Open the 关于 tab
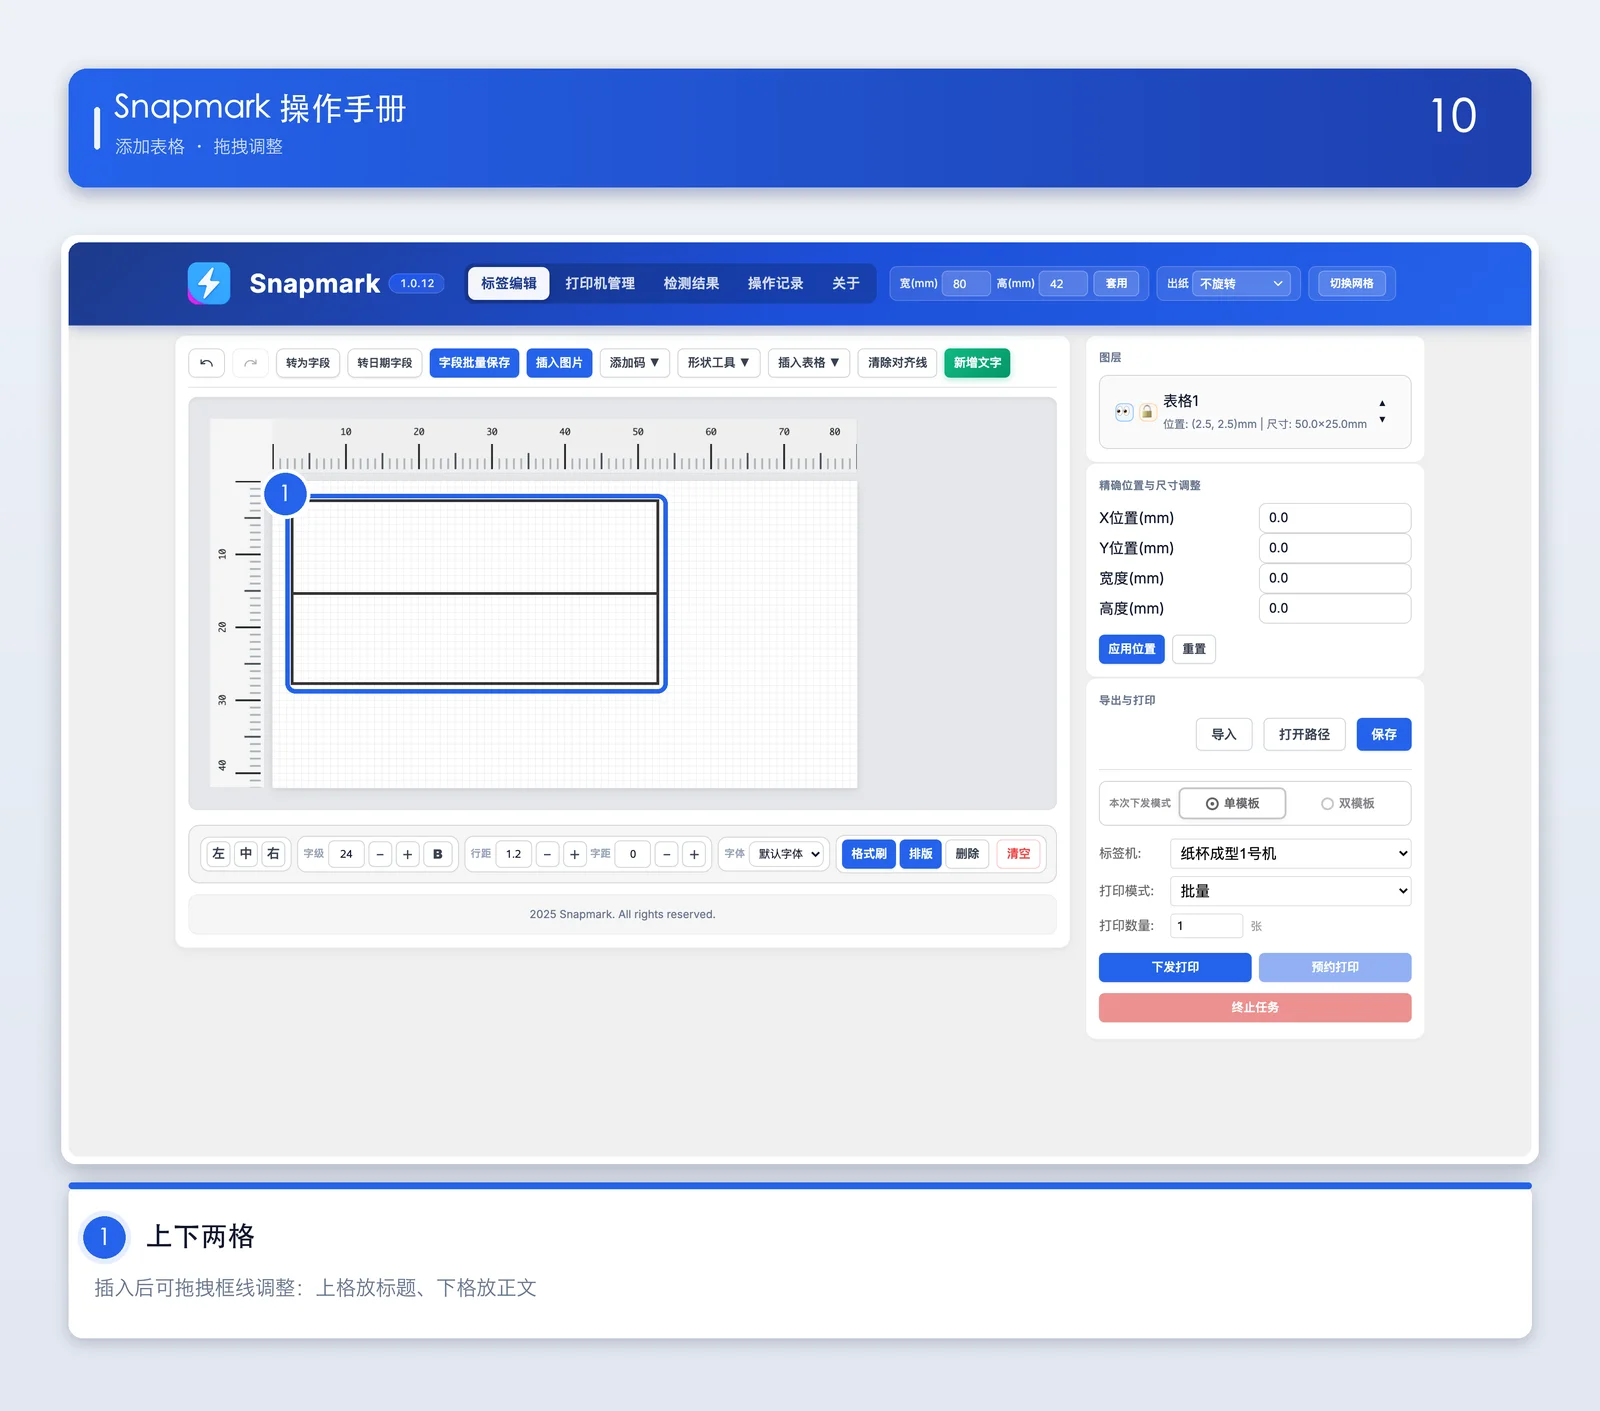 845,283
